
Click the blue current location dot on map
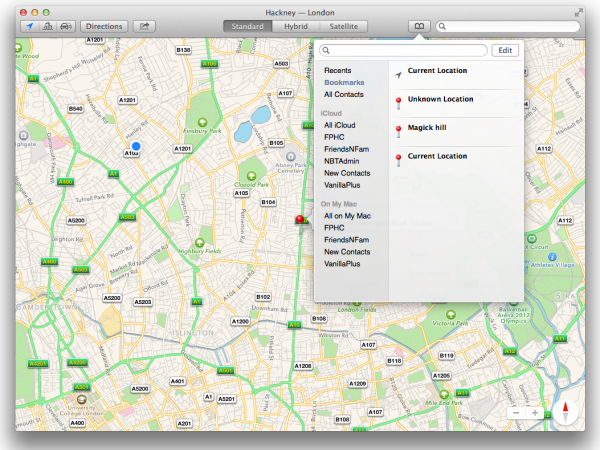pos(136,146)
